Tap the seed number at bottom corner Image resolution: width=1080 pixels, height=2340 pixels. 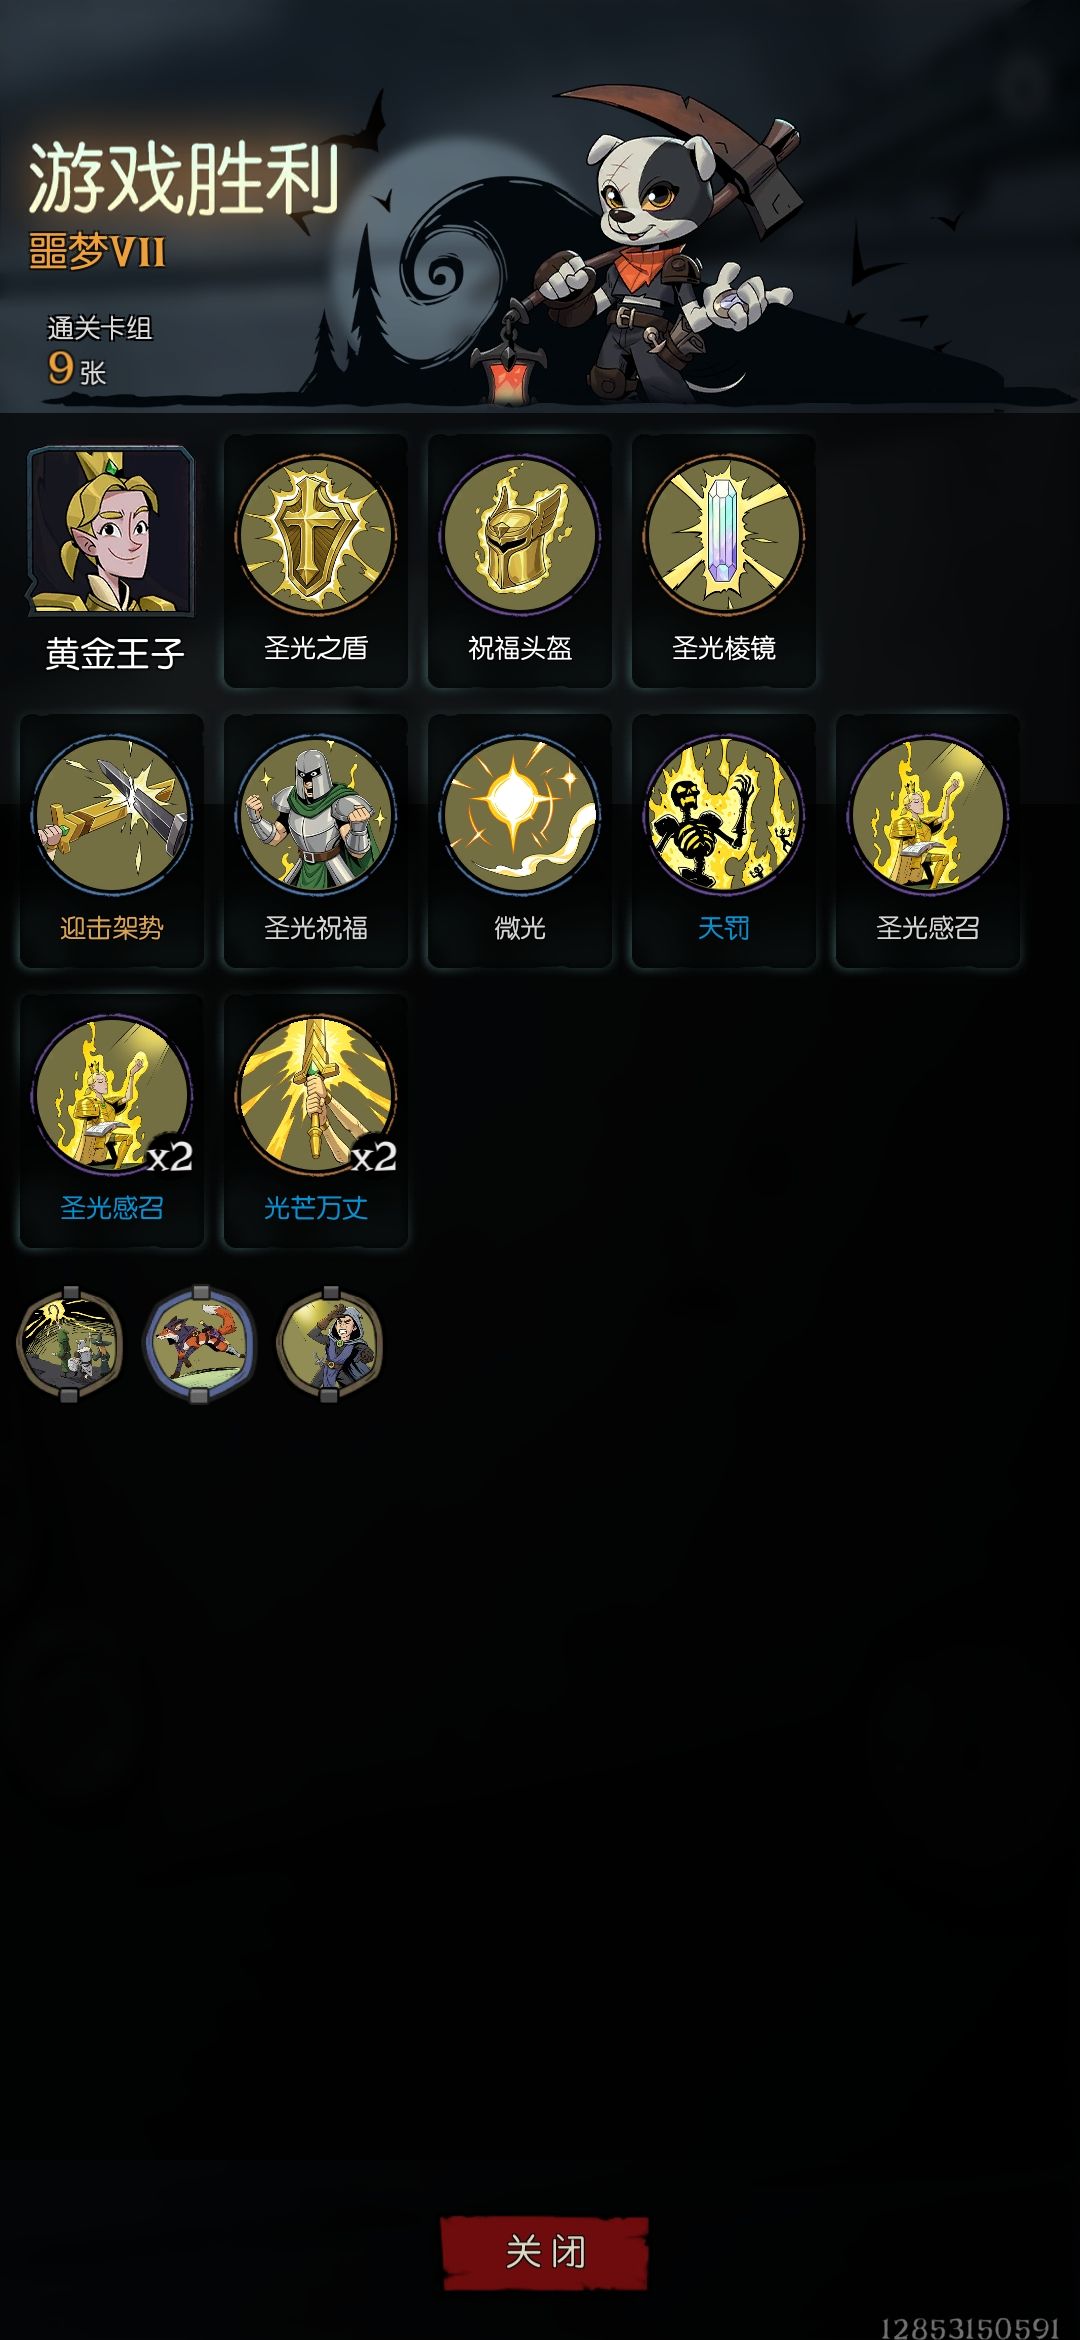point(970,2327)
